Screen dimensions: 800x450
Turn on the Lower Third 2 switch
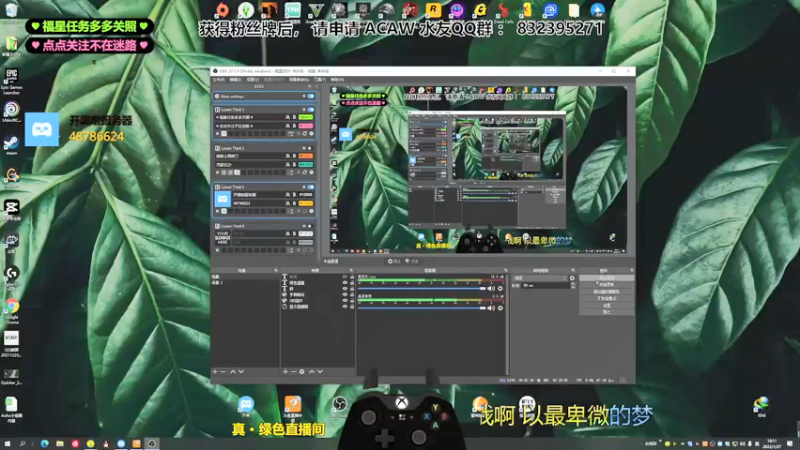point(310,148)
